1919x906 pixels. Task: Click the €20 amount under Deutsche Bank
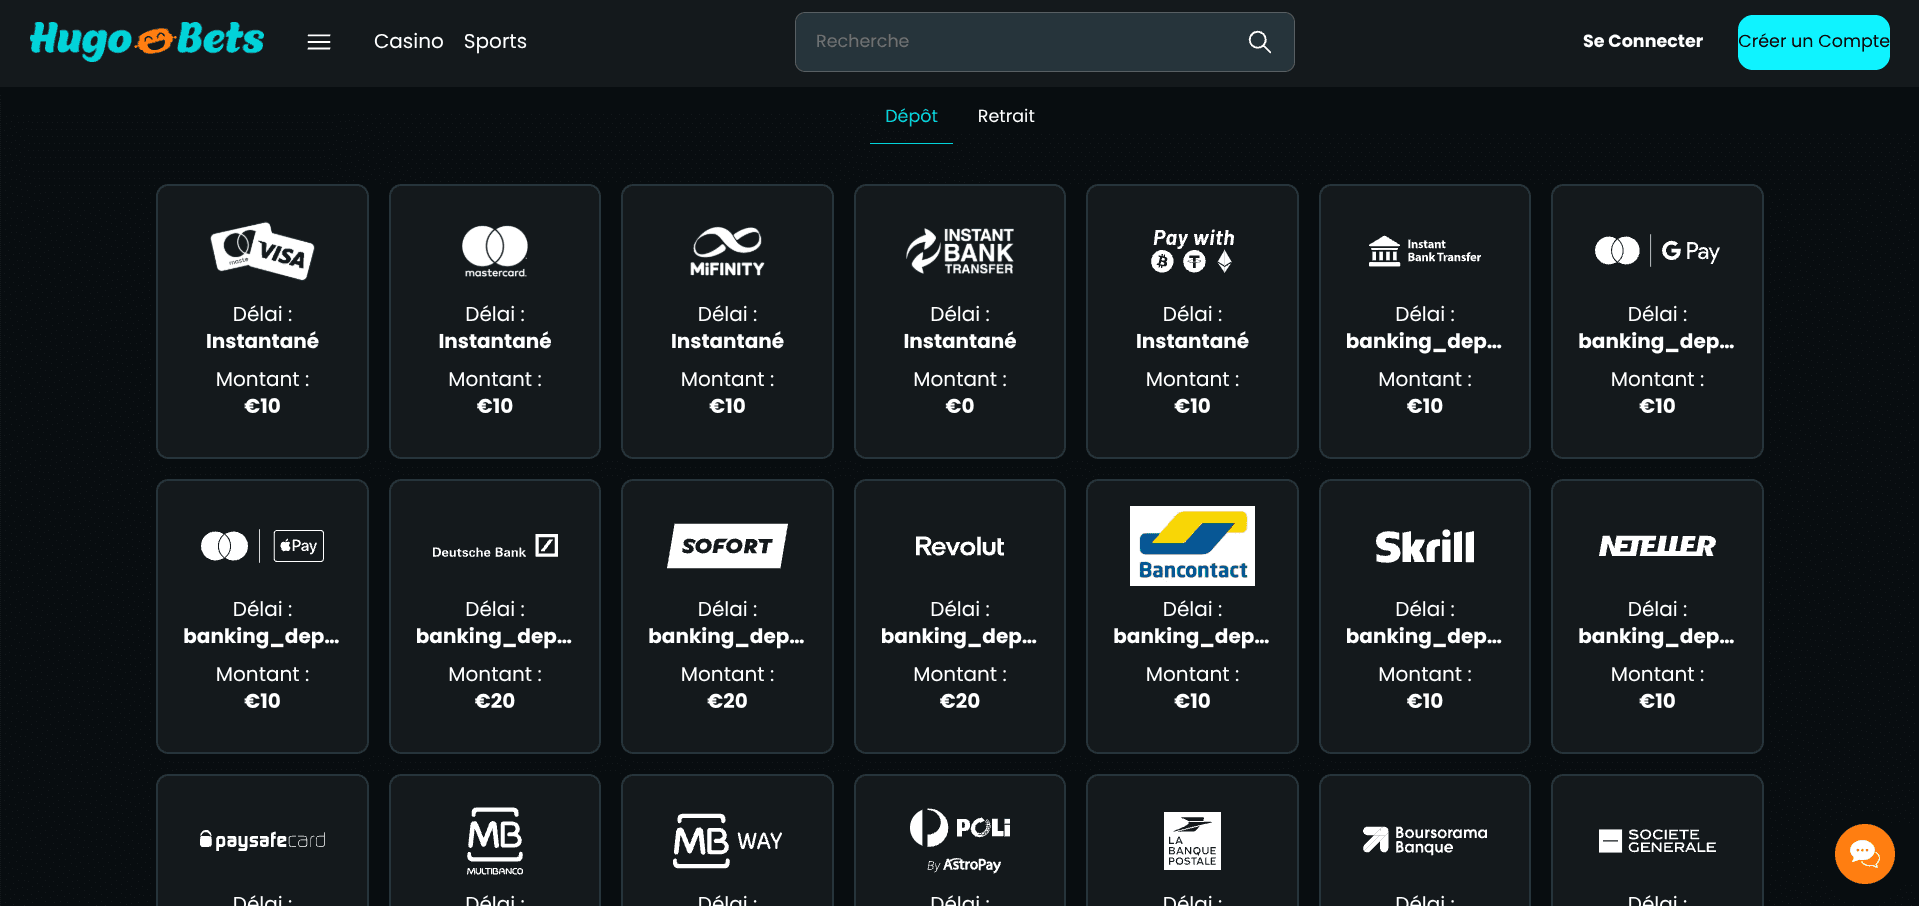pyautogui.click(x=495, y=701)
